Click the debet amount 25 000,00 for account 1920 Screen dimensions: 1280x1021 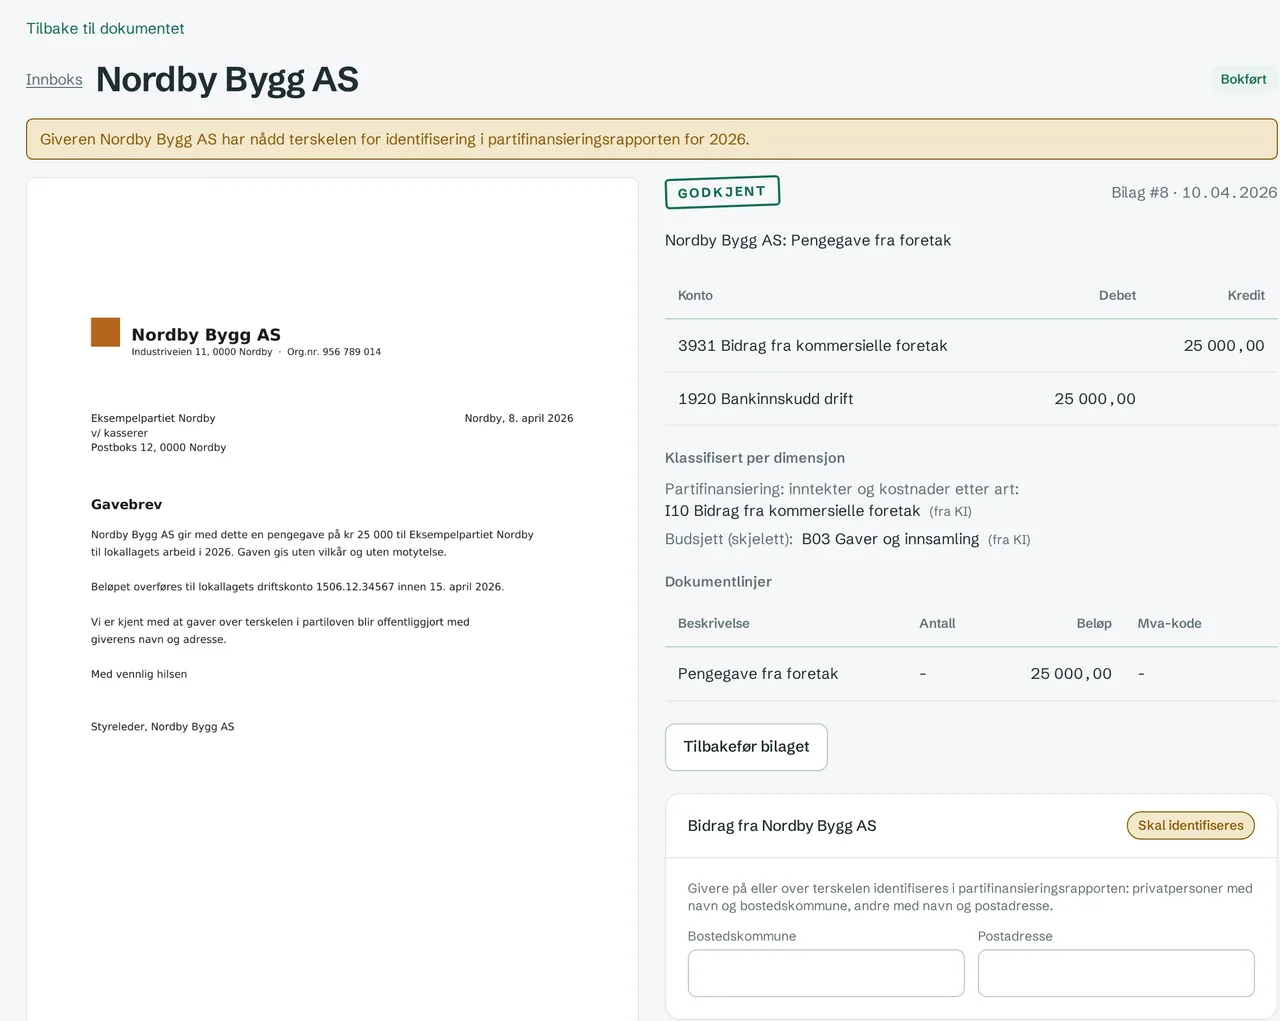pyautogui.click(x=1095, y=399)
